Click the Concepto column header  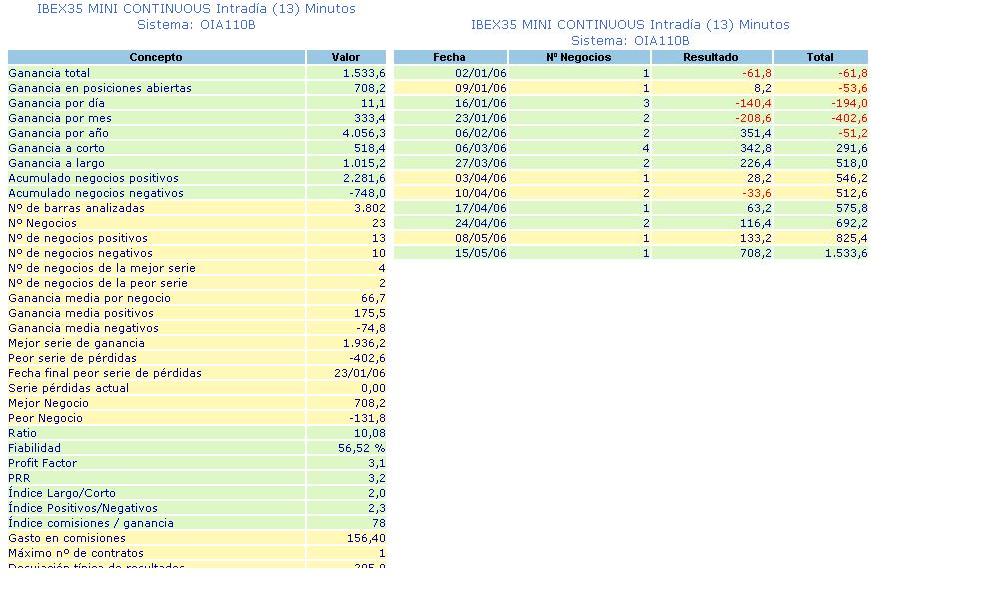click(156, 57)
